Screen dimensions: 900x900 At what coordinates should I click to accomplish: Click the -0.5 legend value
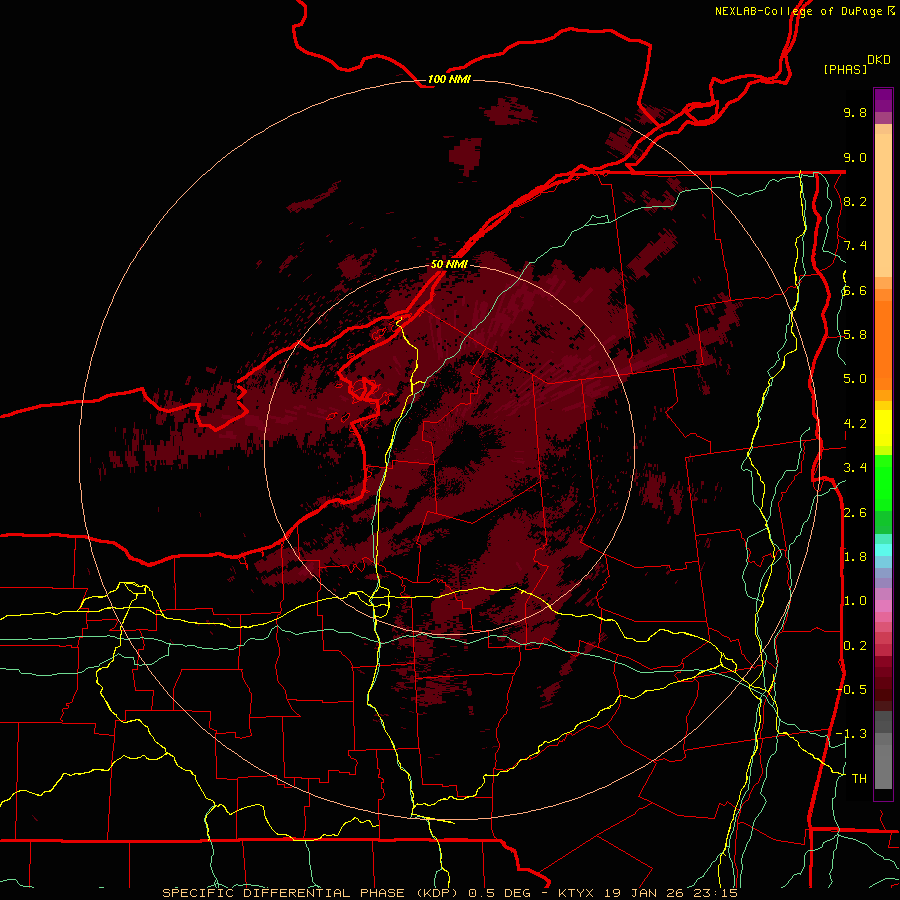(x=852, y=690)
